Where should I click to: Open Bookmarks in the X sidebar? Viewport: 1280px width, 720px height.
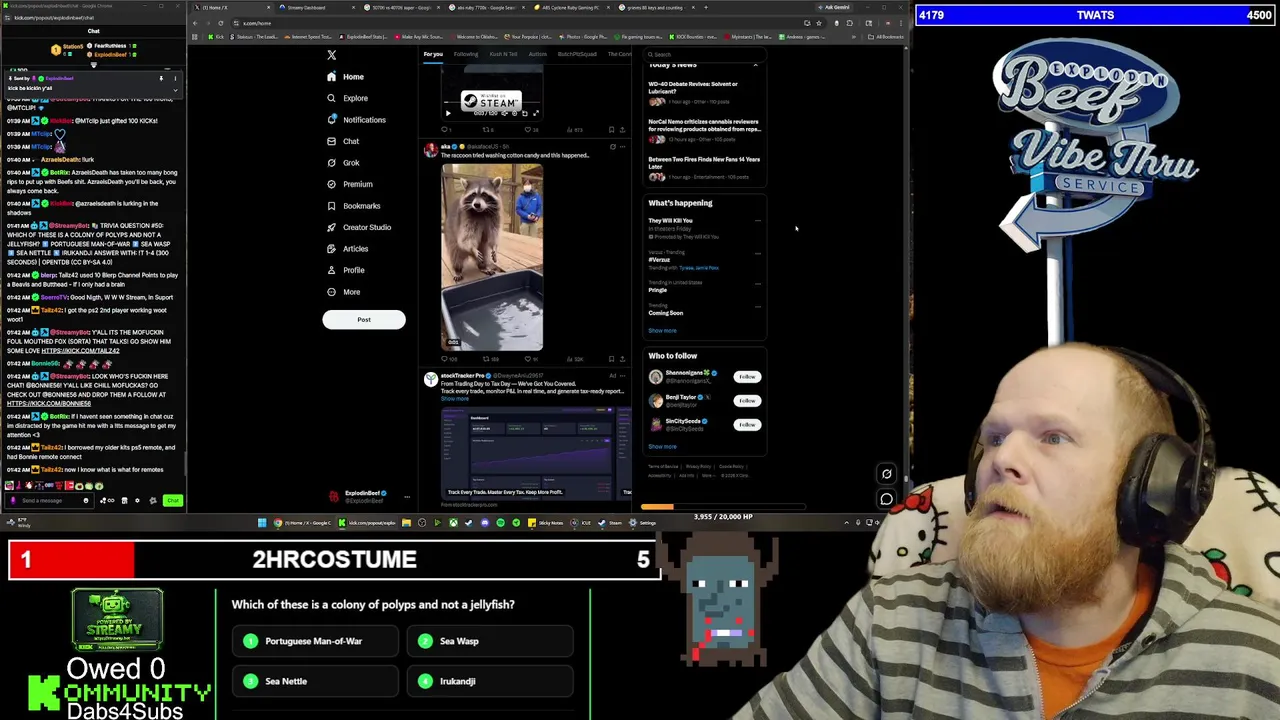pyautogui.click(x=353, y=206)
